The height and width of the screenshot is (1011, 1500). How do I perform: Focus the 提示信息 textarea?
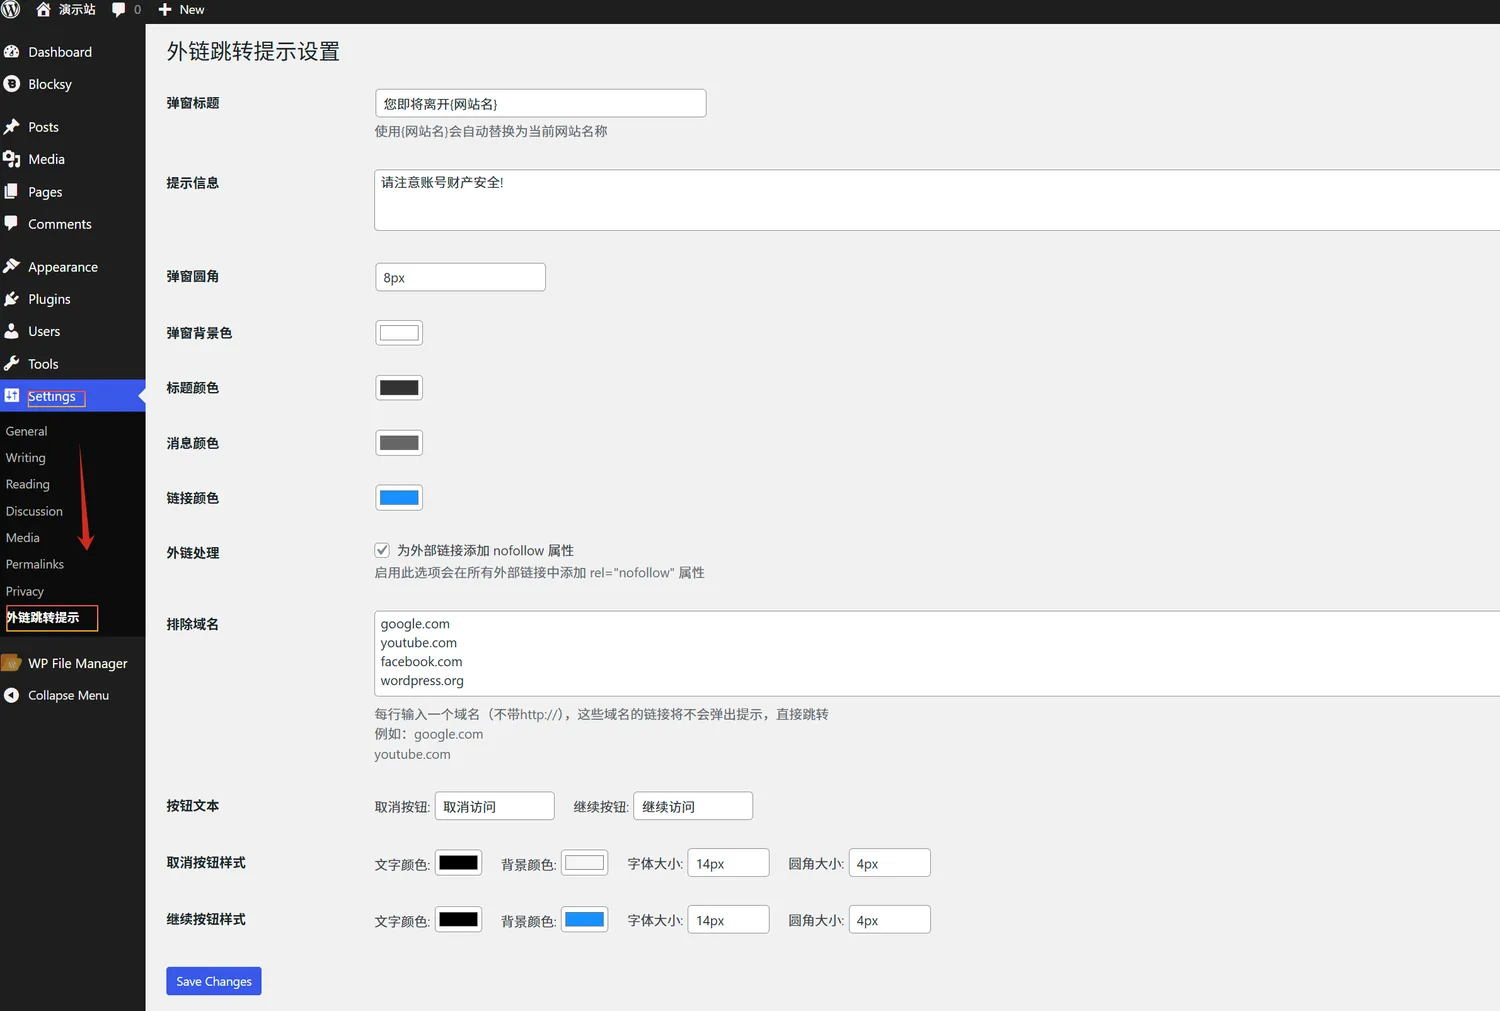tap(937, 200)
